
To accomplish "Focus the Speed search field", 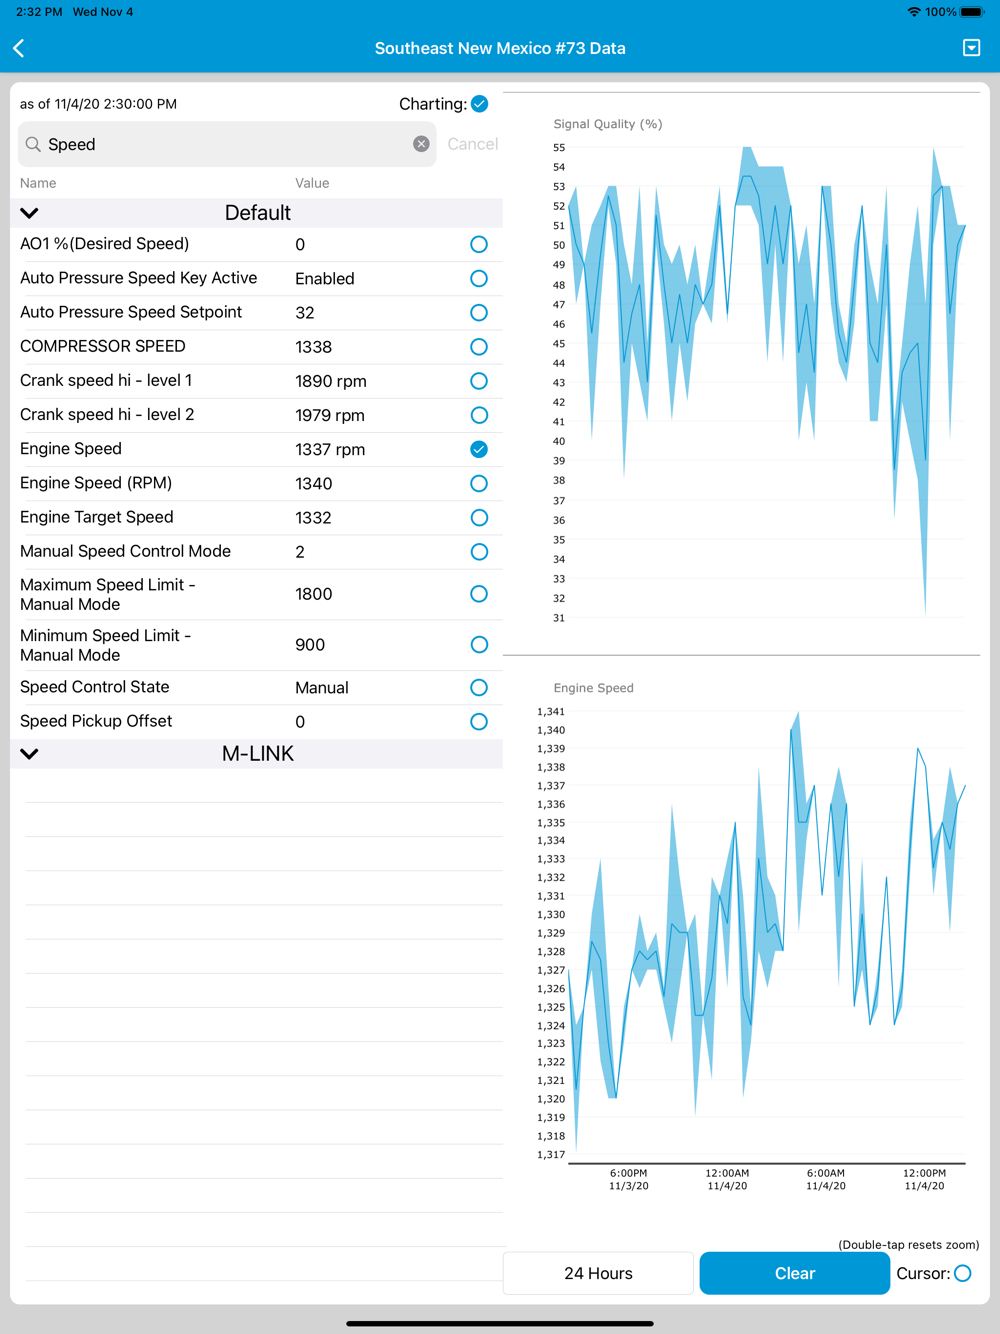I will 227,144.
